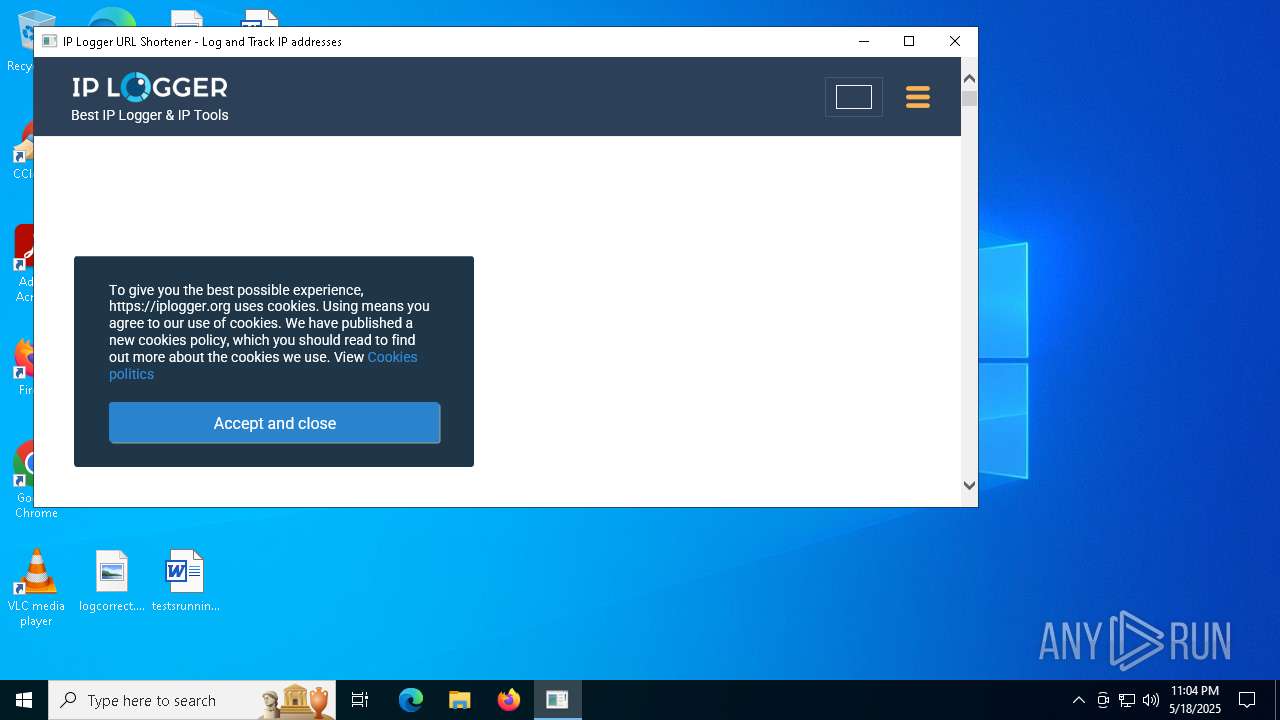Click the Best IP Logger & IP Tools tagline
Screen dimensions: 1280x720
point(150,115)
